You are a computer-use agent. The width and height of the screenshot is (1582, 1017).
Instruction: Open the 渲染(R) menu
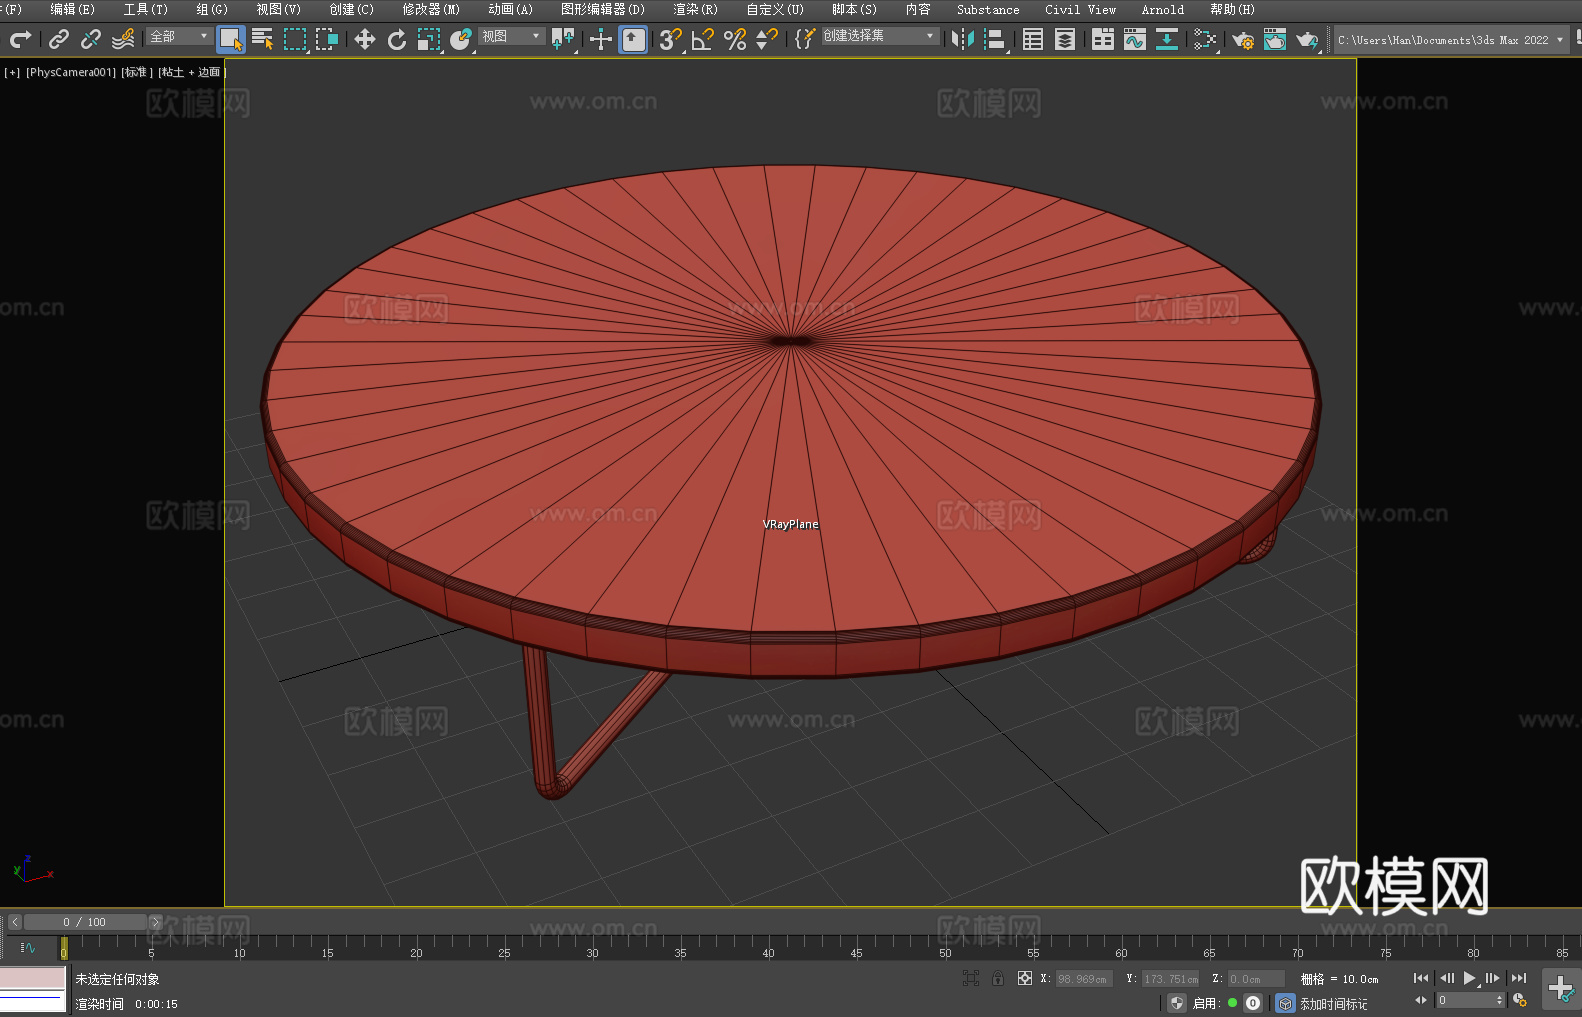click(x=695, y=9)
